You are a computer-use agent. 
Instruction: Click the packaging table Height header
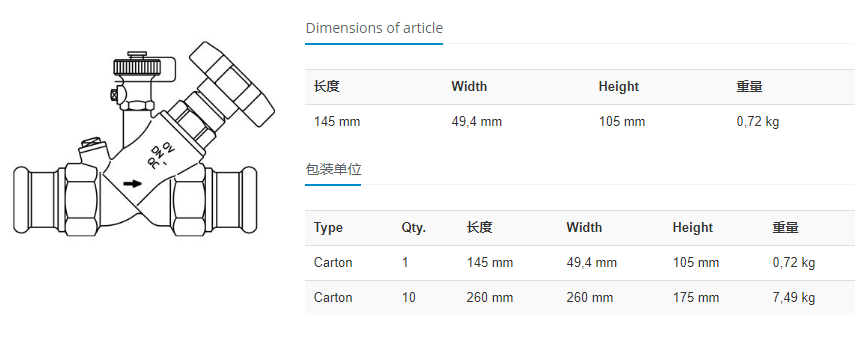click(693, 227)
